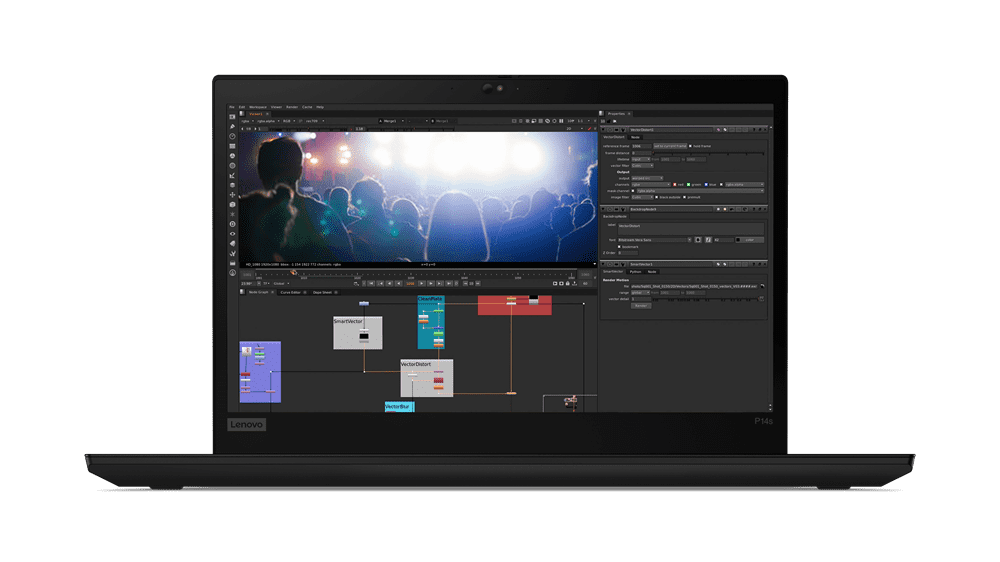Open the Render menu
Screen dimensions: 1000x562
pyautogui.click(x=291, y=106)
